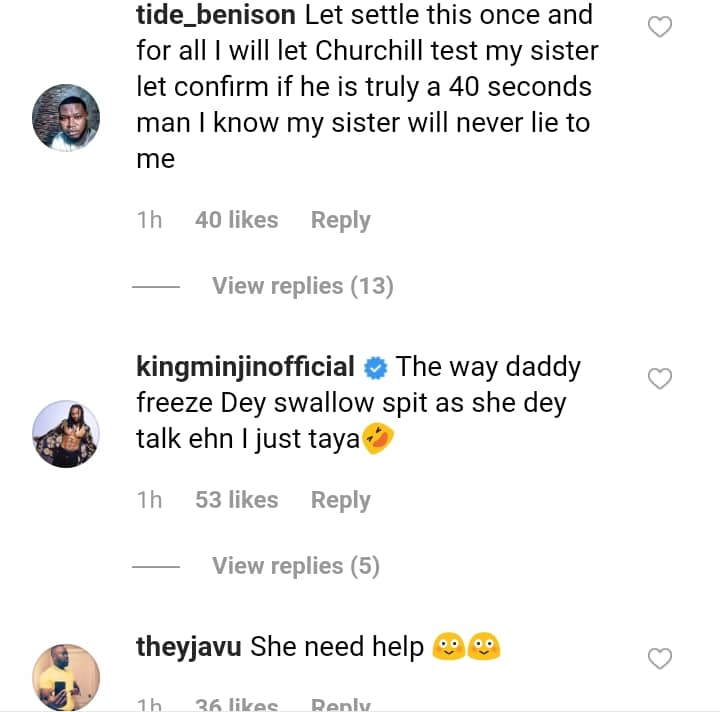
Task: Expand View replies (13)
Action: [x=302, y=286]
